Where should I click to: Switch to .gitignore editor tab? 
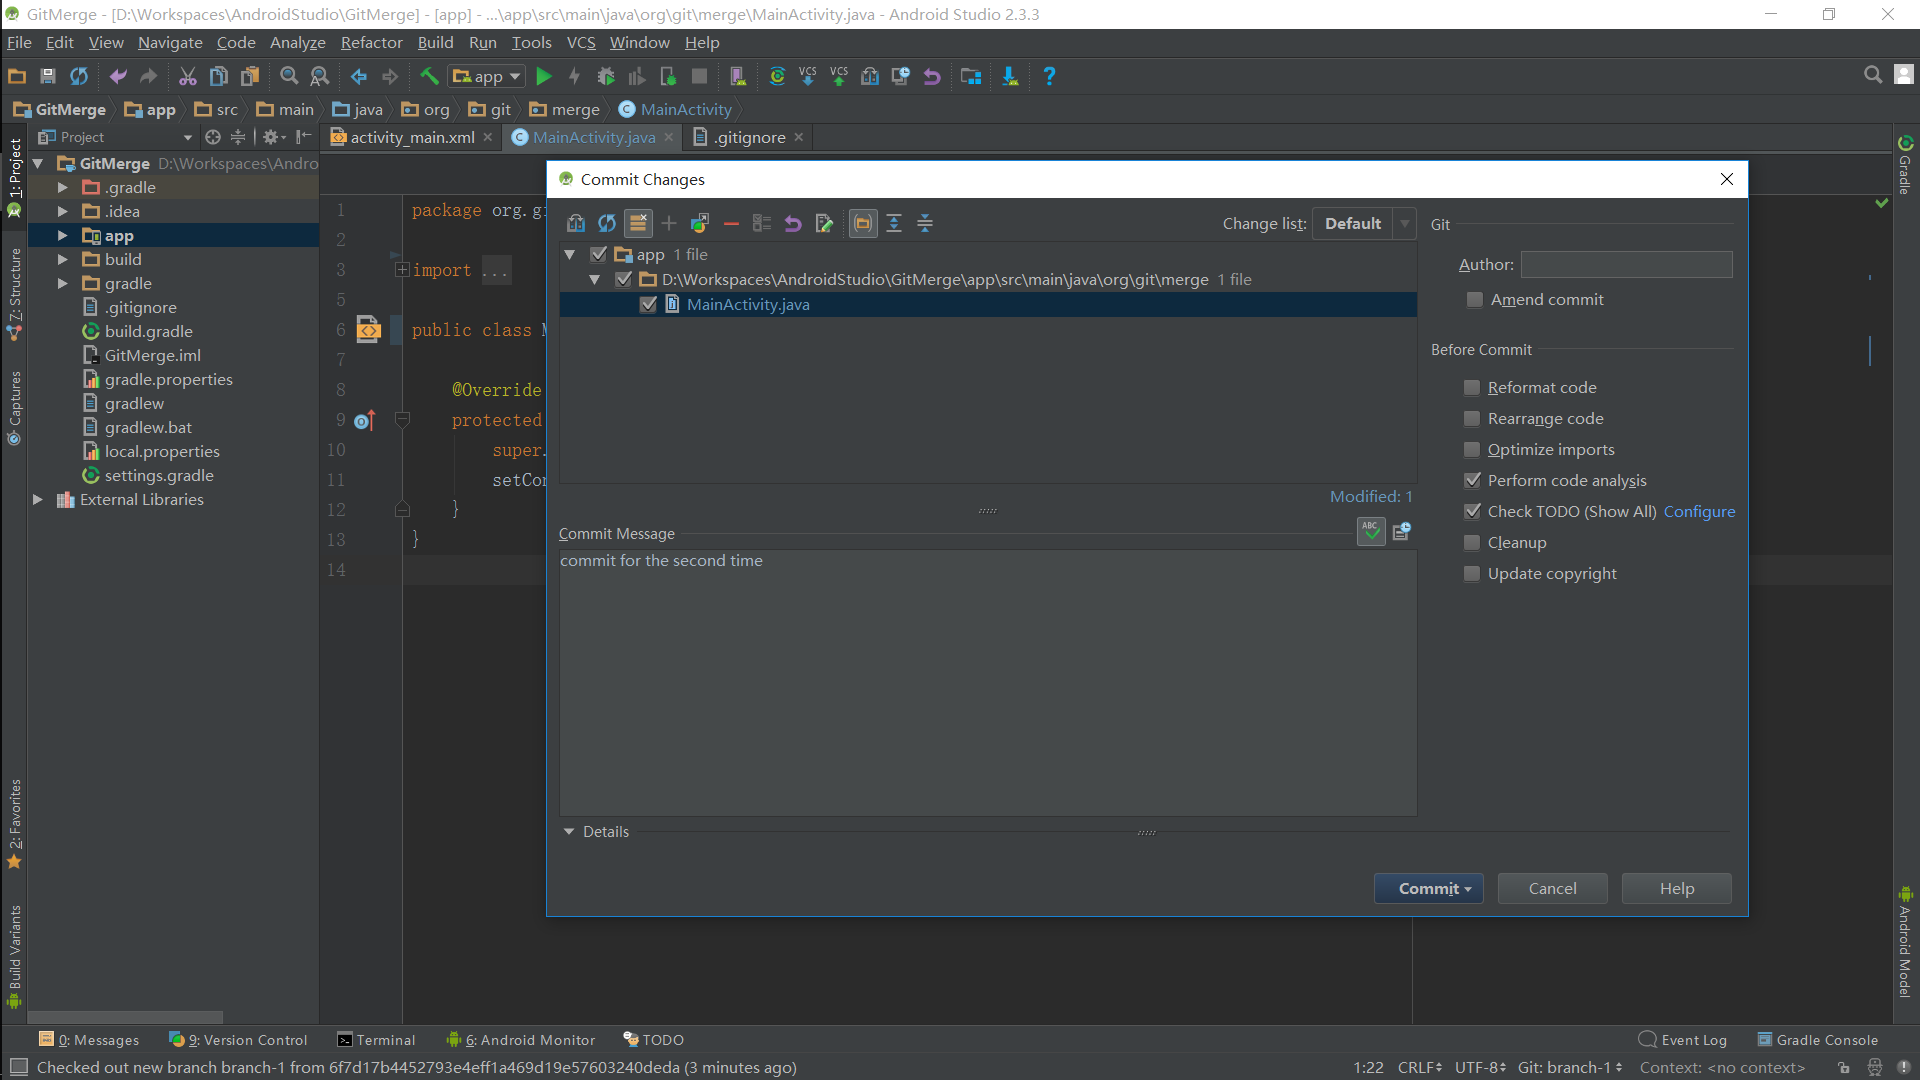[749, 137]
